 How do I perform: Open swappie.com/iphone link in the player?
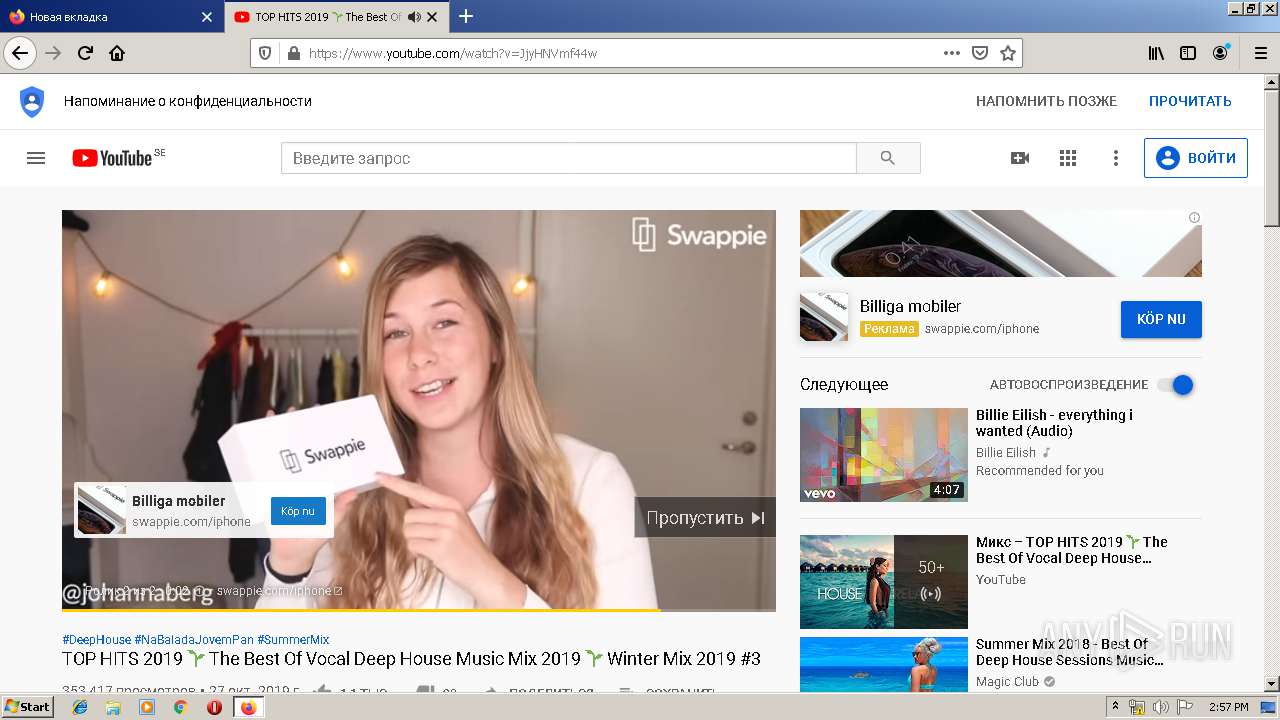[279, 591]
